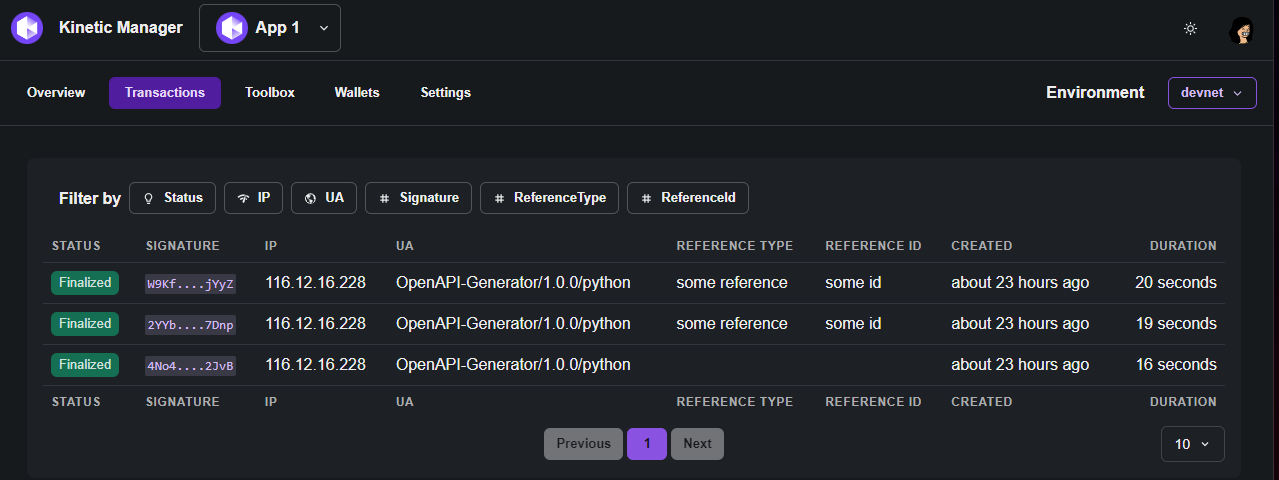Open transaction signature W9Kf....jYyZ
The image size is (1279, 480).
point(190,283)
